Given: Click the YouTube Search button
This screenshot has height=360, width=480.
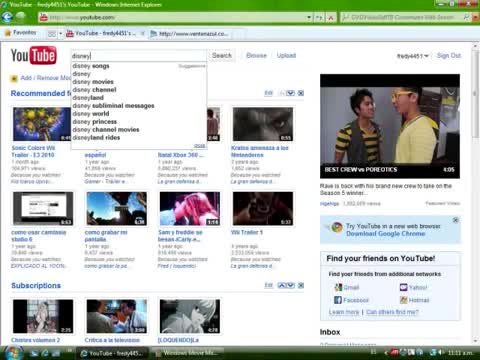Looking at the screenshot, I should 222,55.
